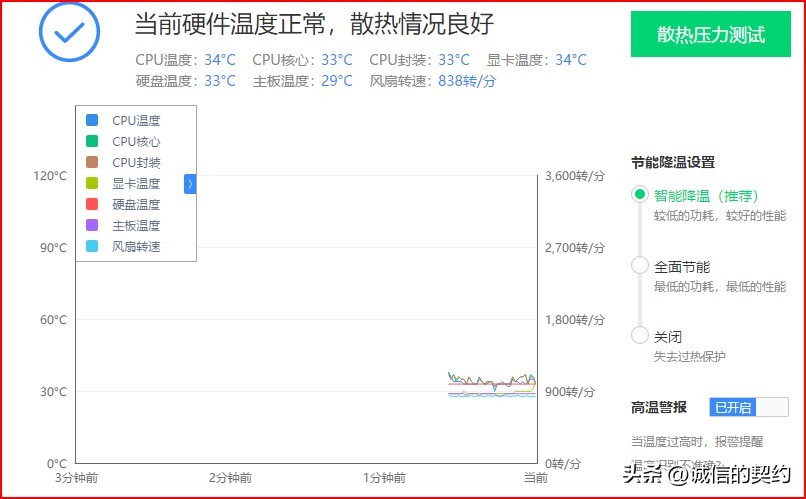Viewport: 806px width, 499px height.
Task: Select 全面节能 power saving mode
Action: pos(639,265)
